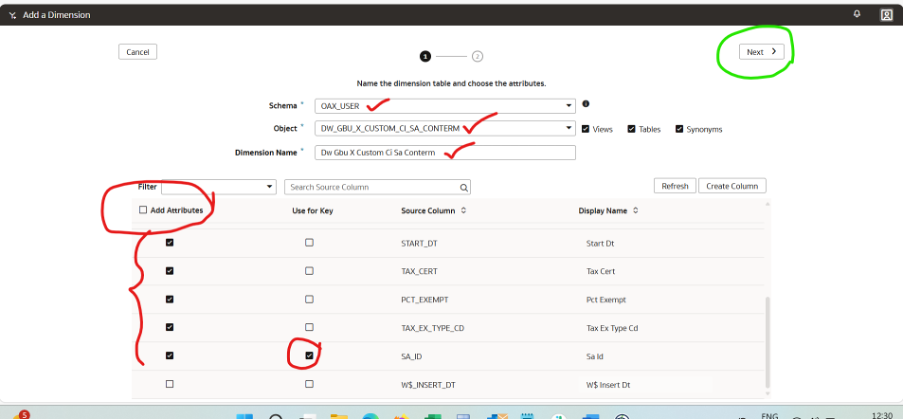Sort by the Display Name sort arrows
This screenshot has width=904, height=420.
click(637, 211)
